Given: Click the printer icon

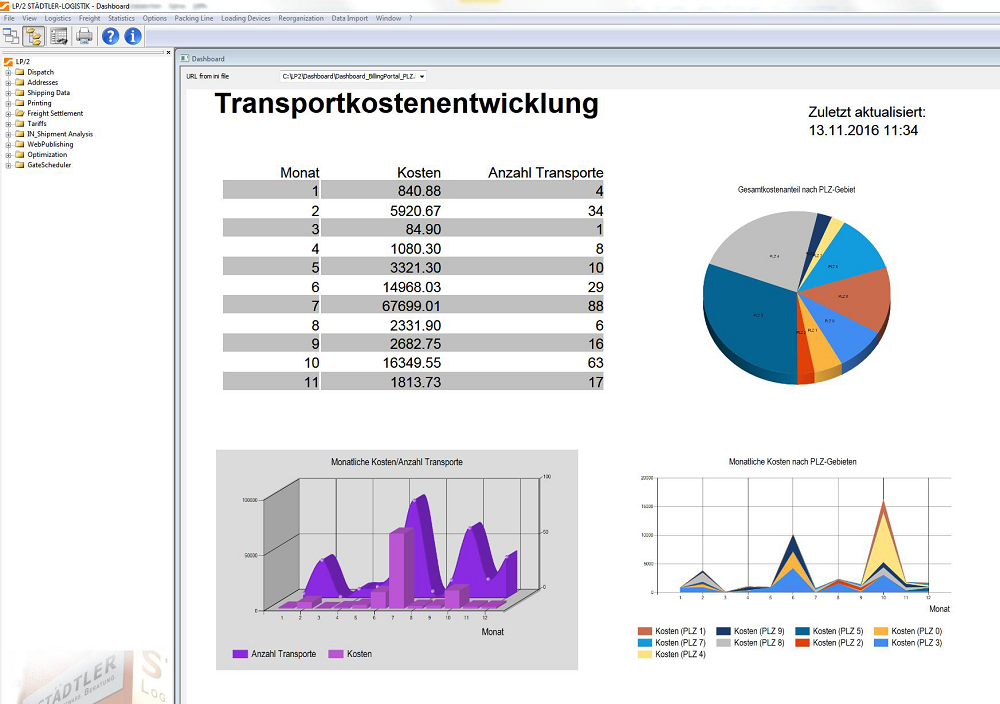Looking at the screenshot, I should [84, 36].
